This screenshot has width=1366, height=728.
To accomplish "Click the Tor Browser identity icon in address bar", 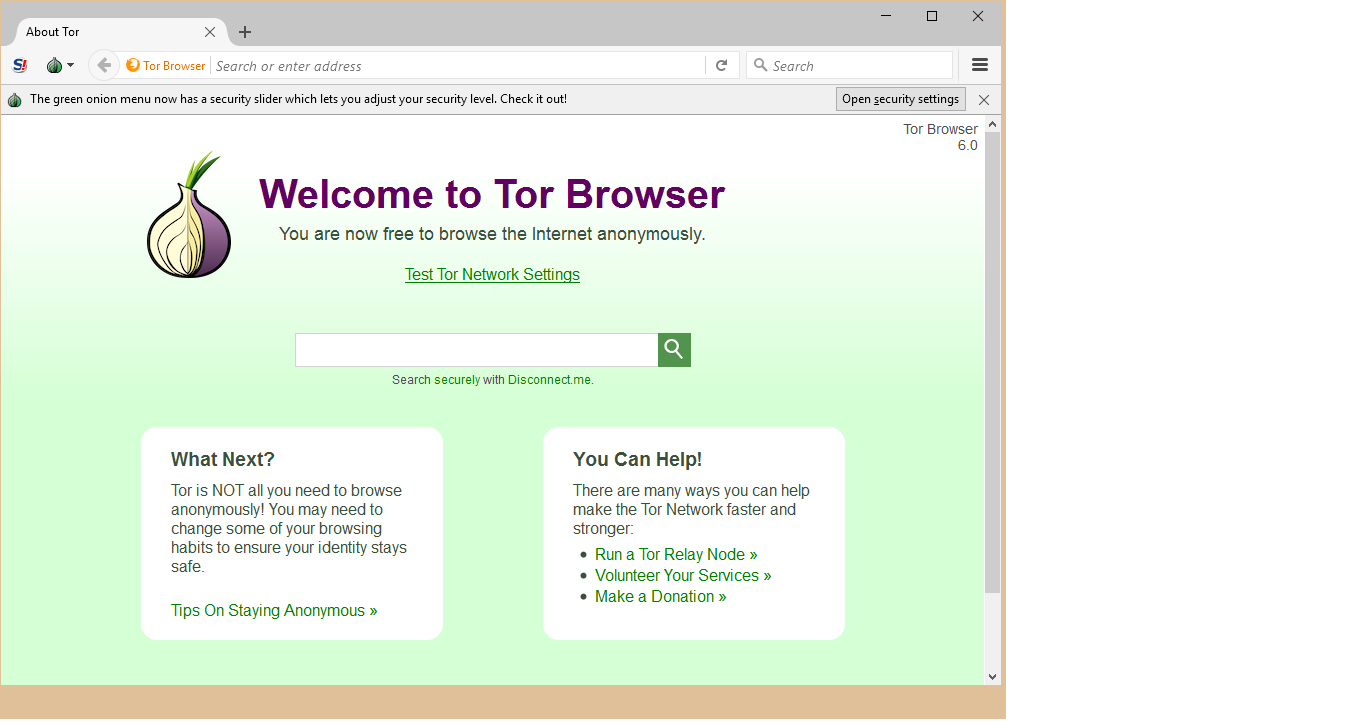I will [x=166, y=66].
